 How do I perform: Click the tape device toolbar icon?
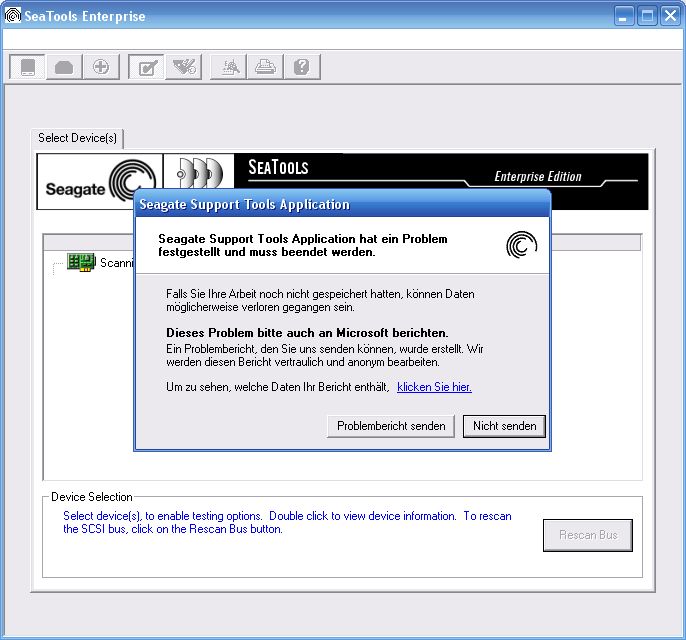point(64,67)
